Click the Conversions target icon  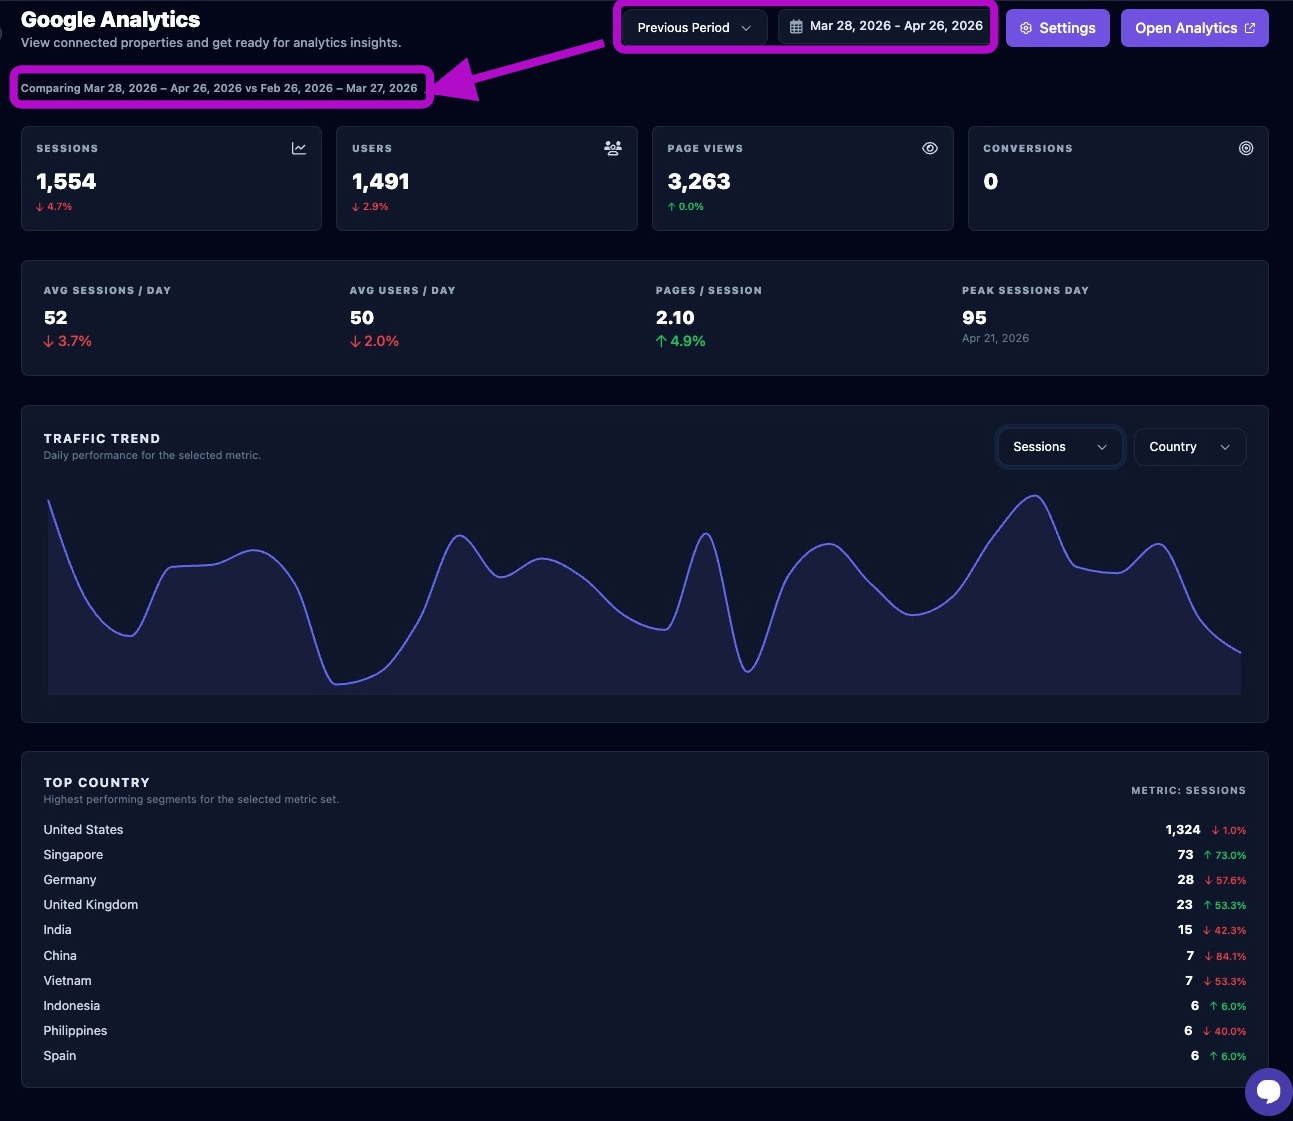coord(1246,148)
